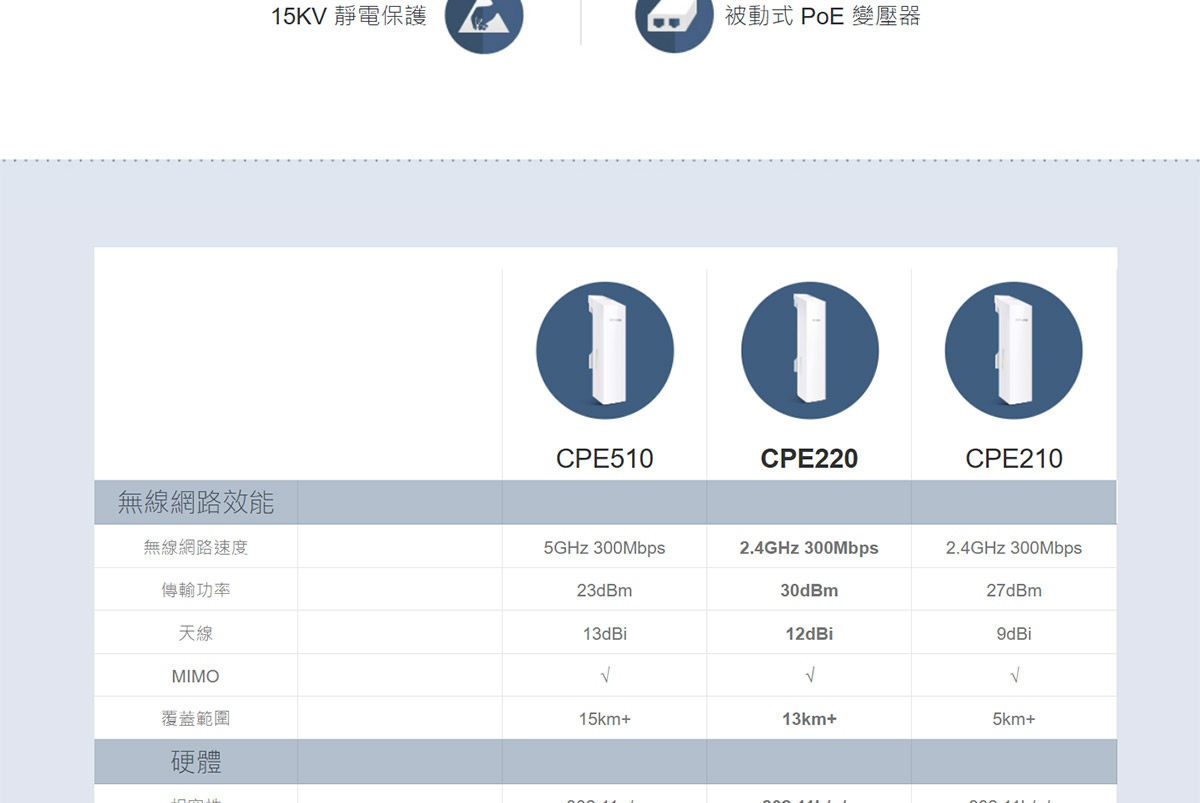Click the passive PoE adapter icon
The height and width of the screenshot is (803, 1200).
point(674,20)
